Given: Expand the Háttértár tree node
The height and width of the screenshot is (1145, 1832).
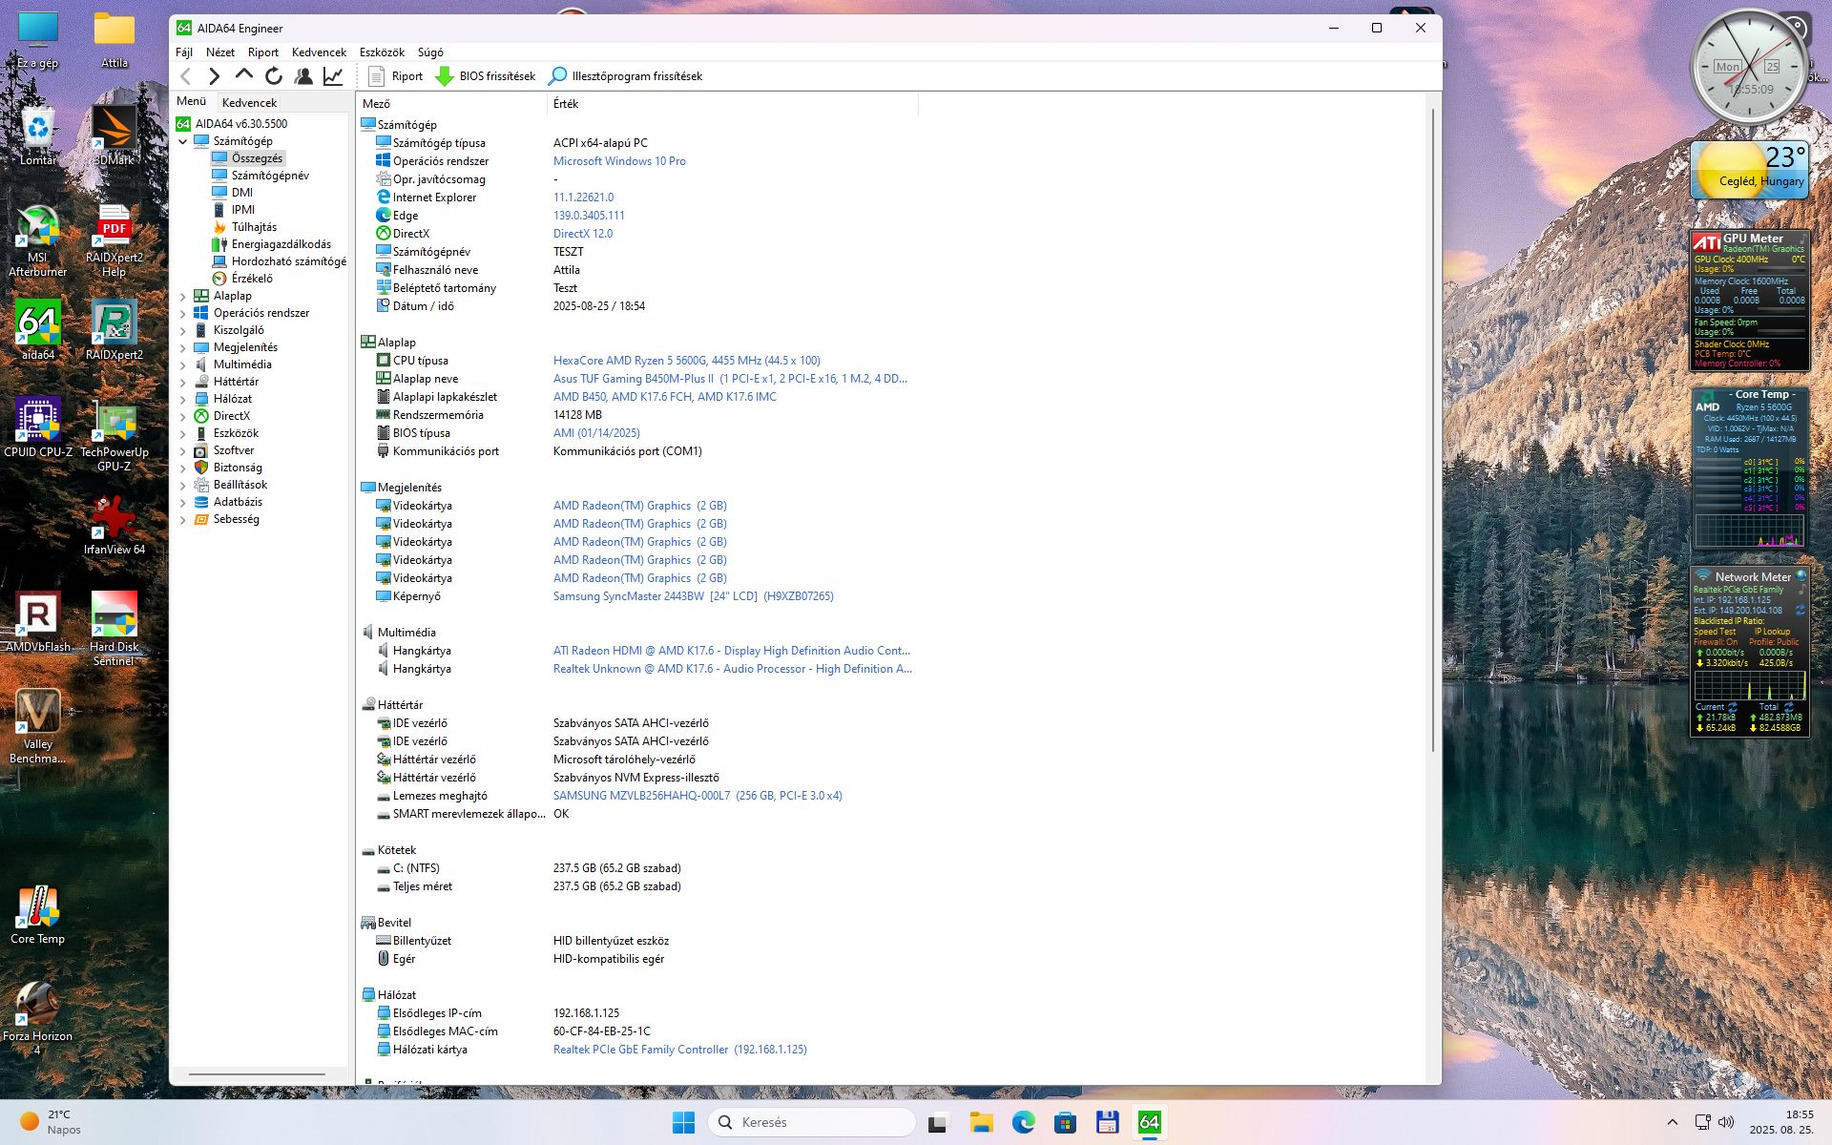Looking at the screenshot, I should coord(184,382).
